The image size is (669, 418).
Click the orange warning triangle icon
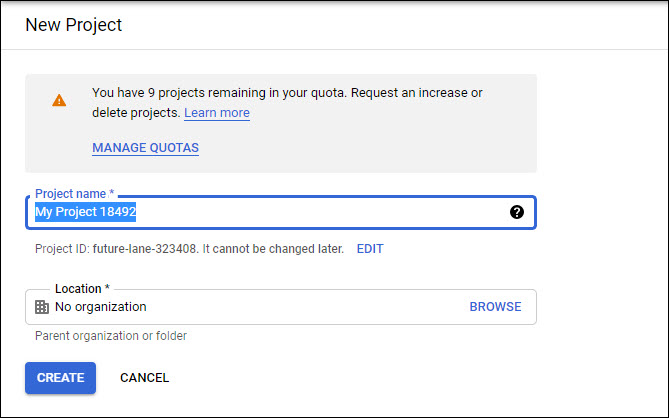(x=59, y=100)
